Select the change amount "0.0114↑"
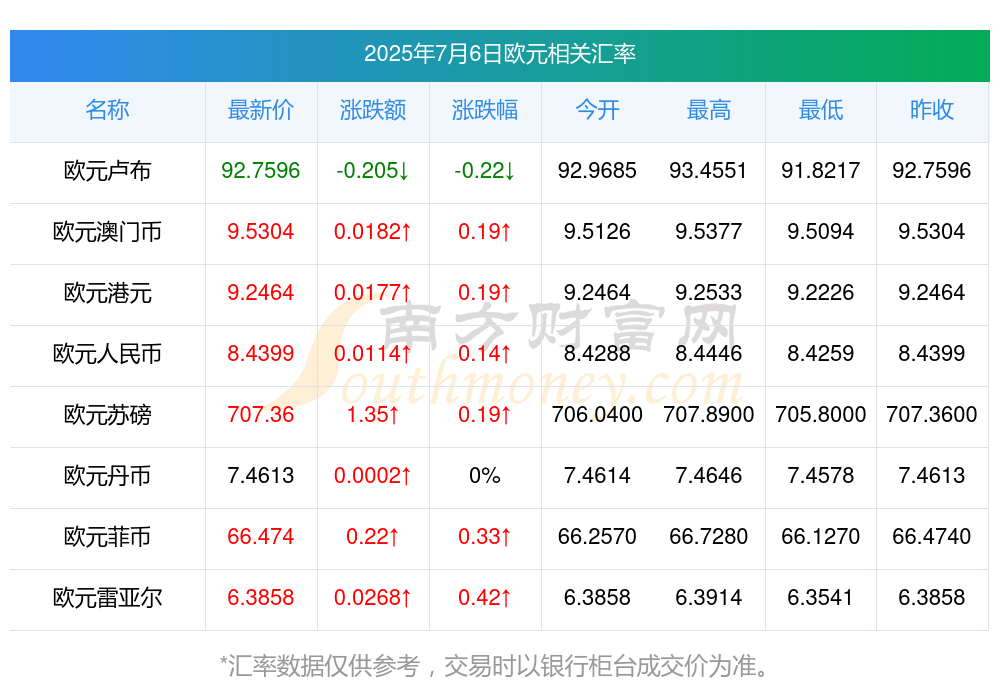The height and width of the screenshot is (698, 1000). coord(373,353)
